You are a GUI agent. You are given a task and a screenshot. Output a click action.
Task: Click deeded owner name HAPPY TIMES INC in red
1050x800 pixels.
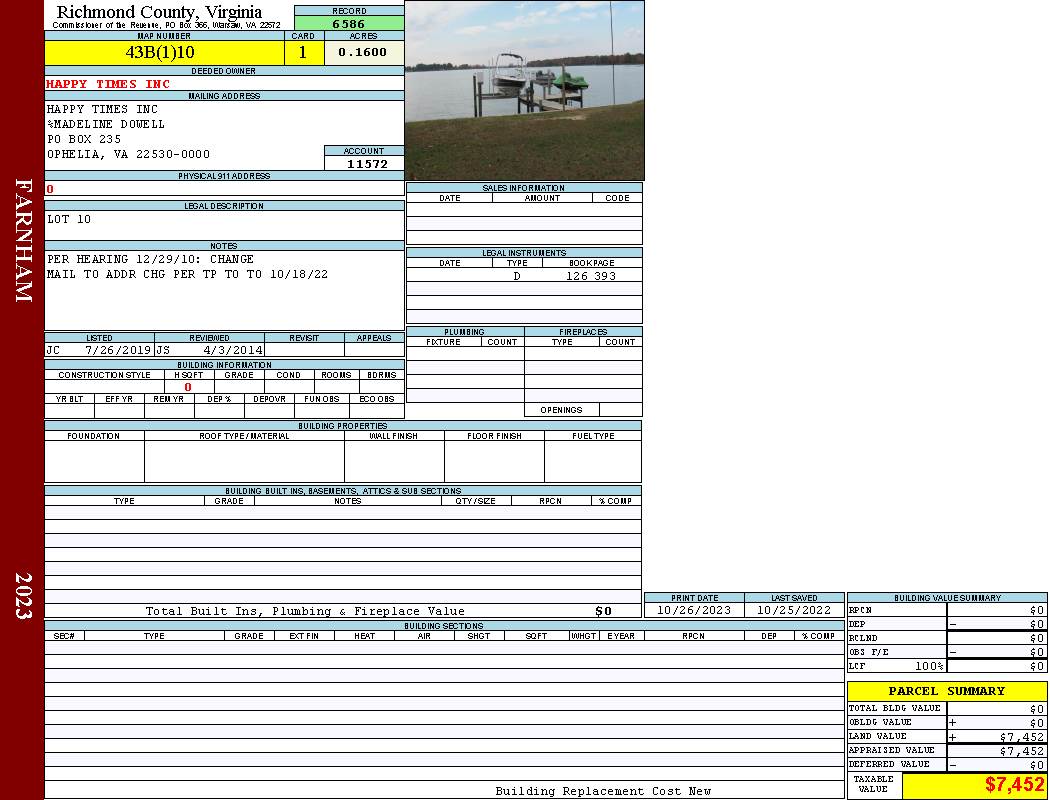click(108, 84)
